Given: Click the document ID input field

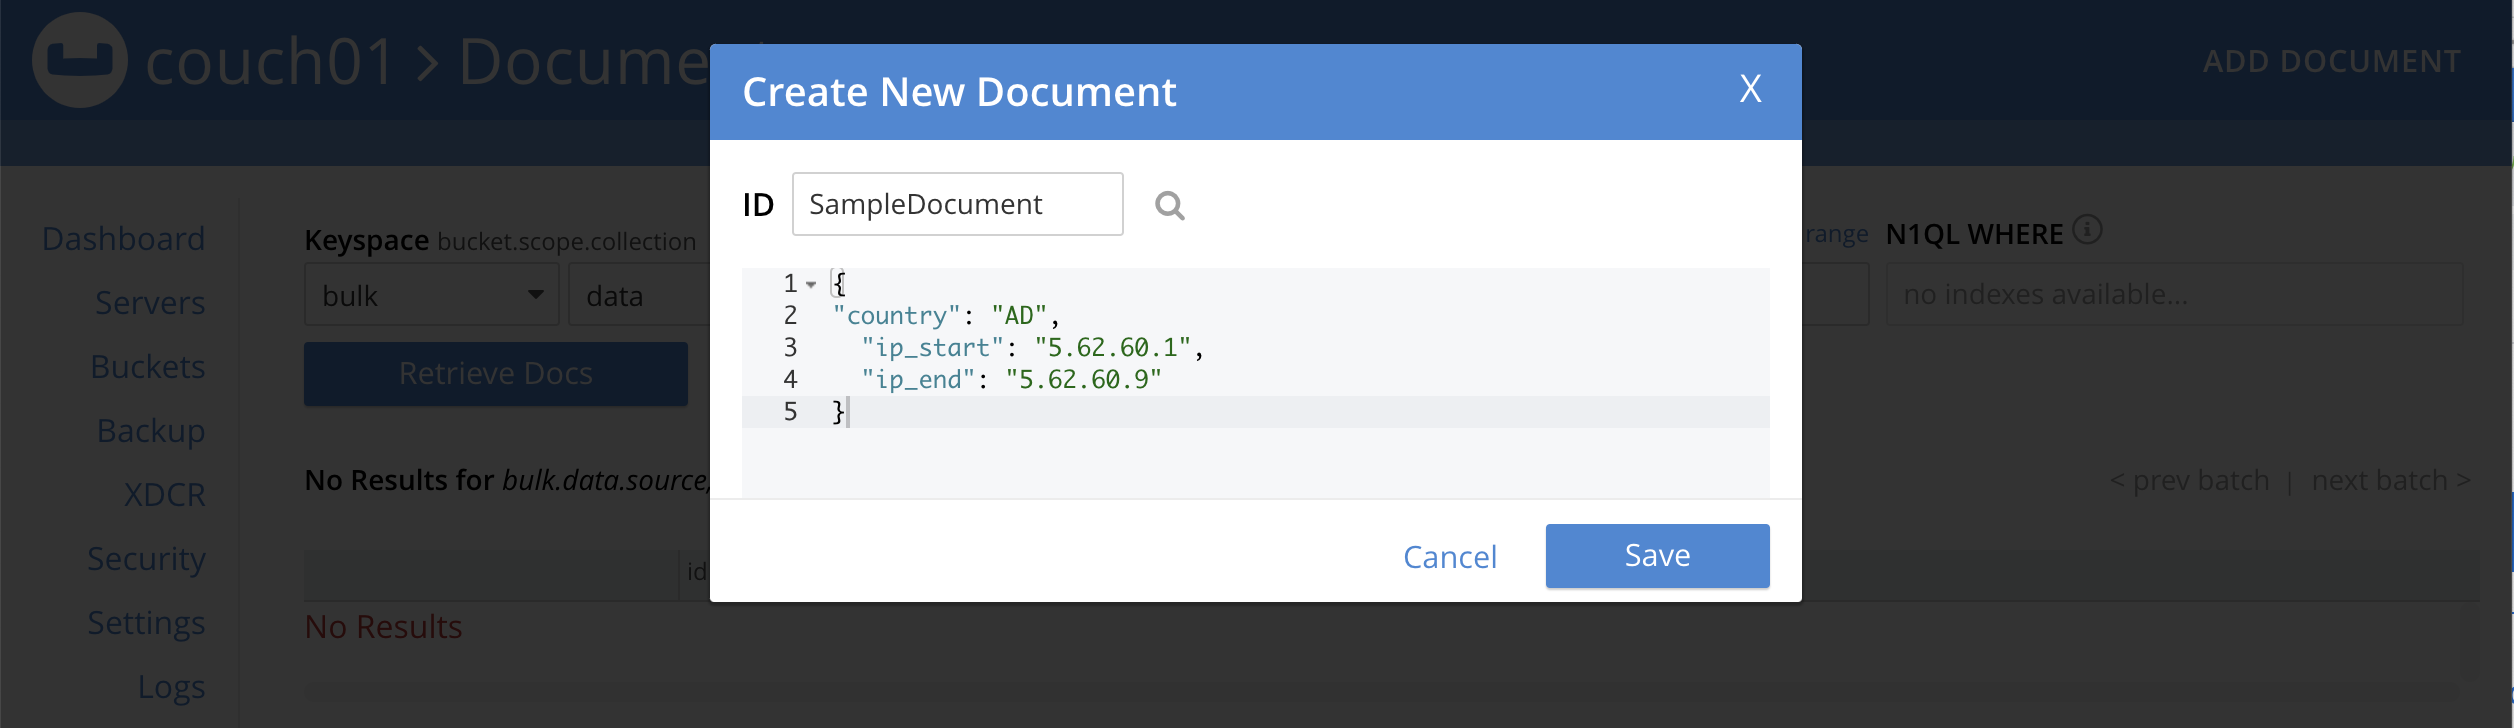Looking at the screenshot, I should tap(957, 204).
